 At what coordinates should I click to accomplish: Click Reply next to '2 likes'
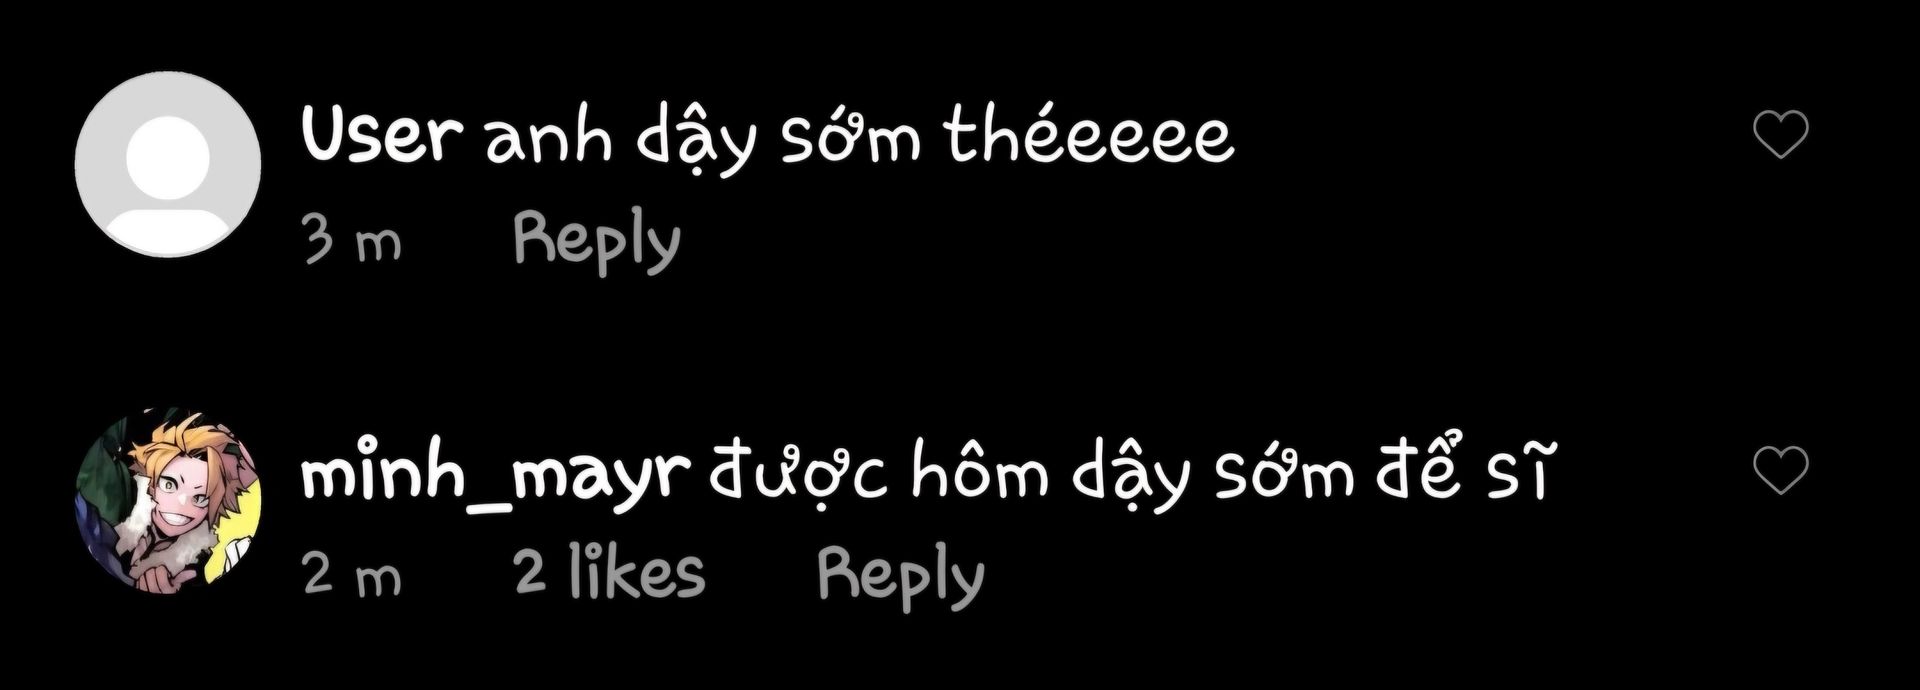pyautogui.click(x=901, y=578)
